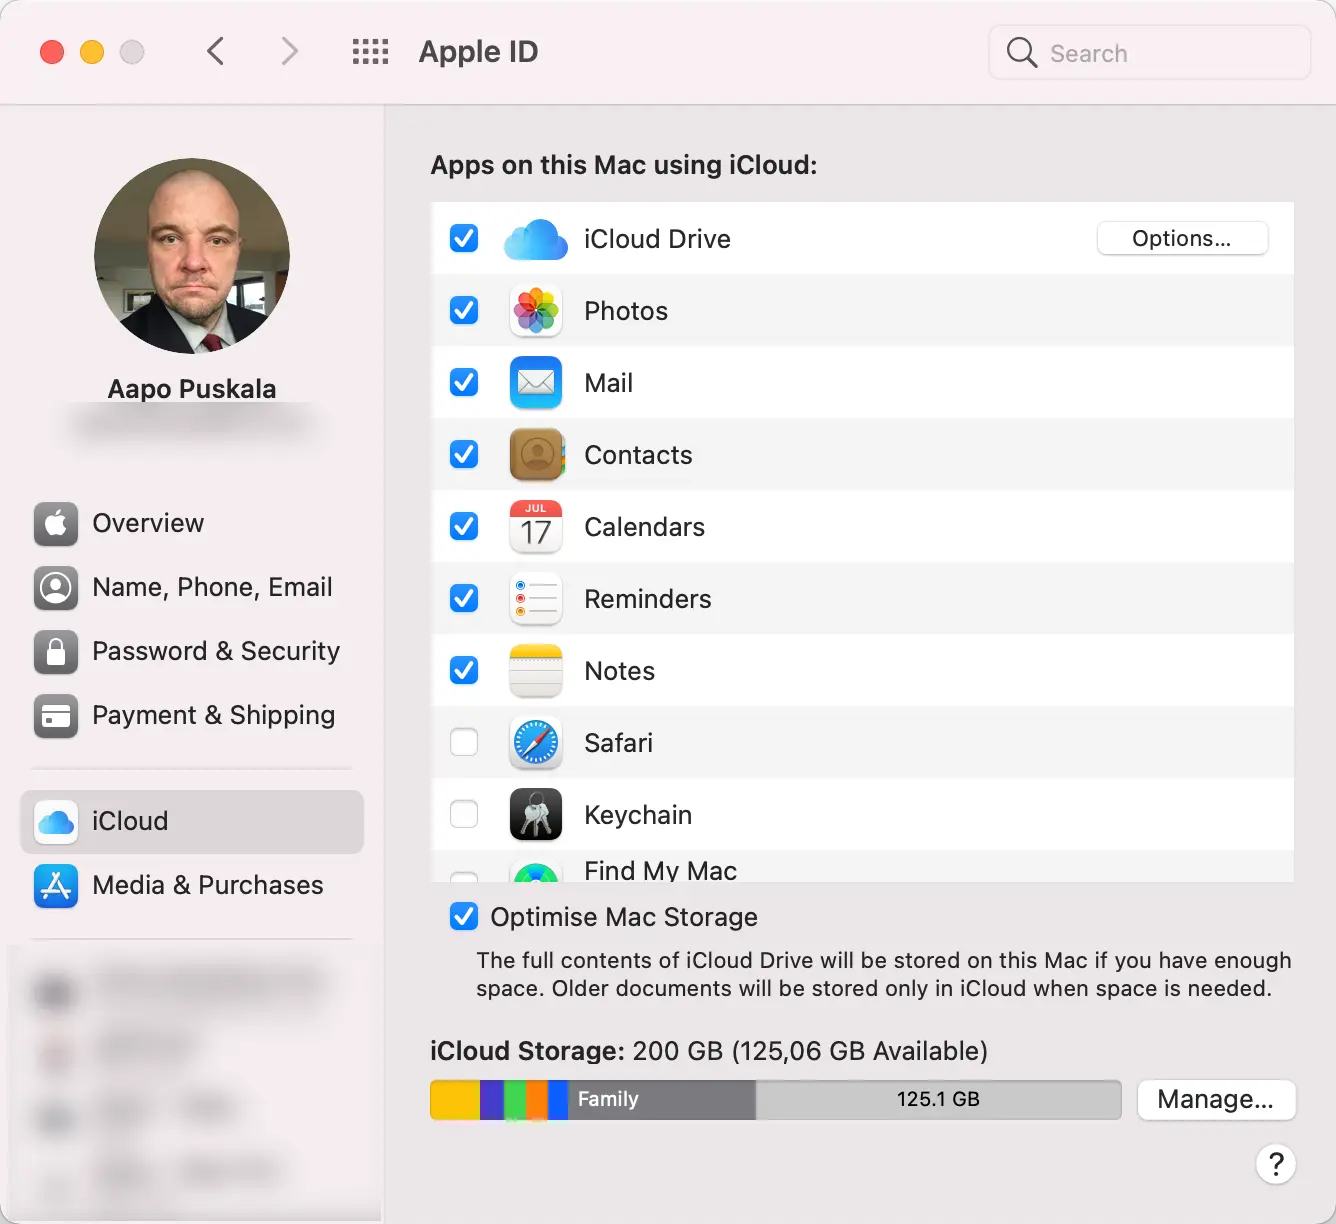Click the App Store icon beside Media & Purchases
1336x1224 pixels.
pyautogui.click(x=56, y=886)
